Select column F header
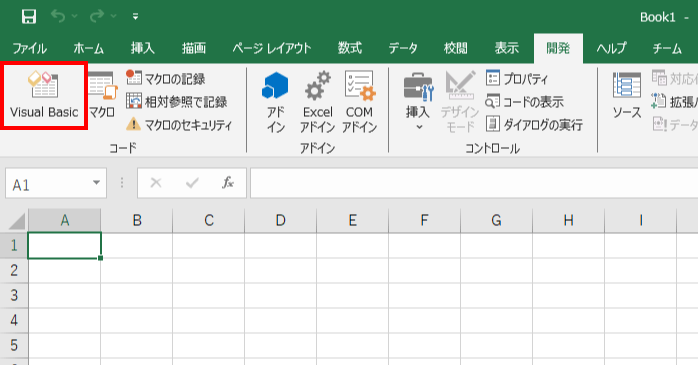Viewport: 698px width, 365px height. point(425,220)
